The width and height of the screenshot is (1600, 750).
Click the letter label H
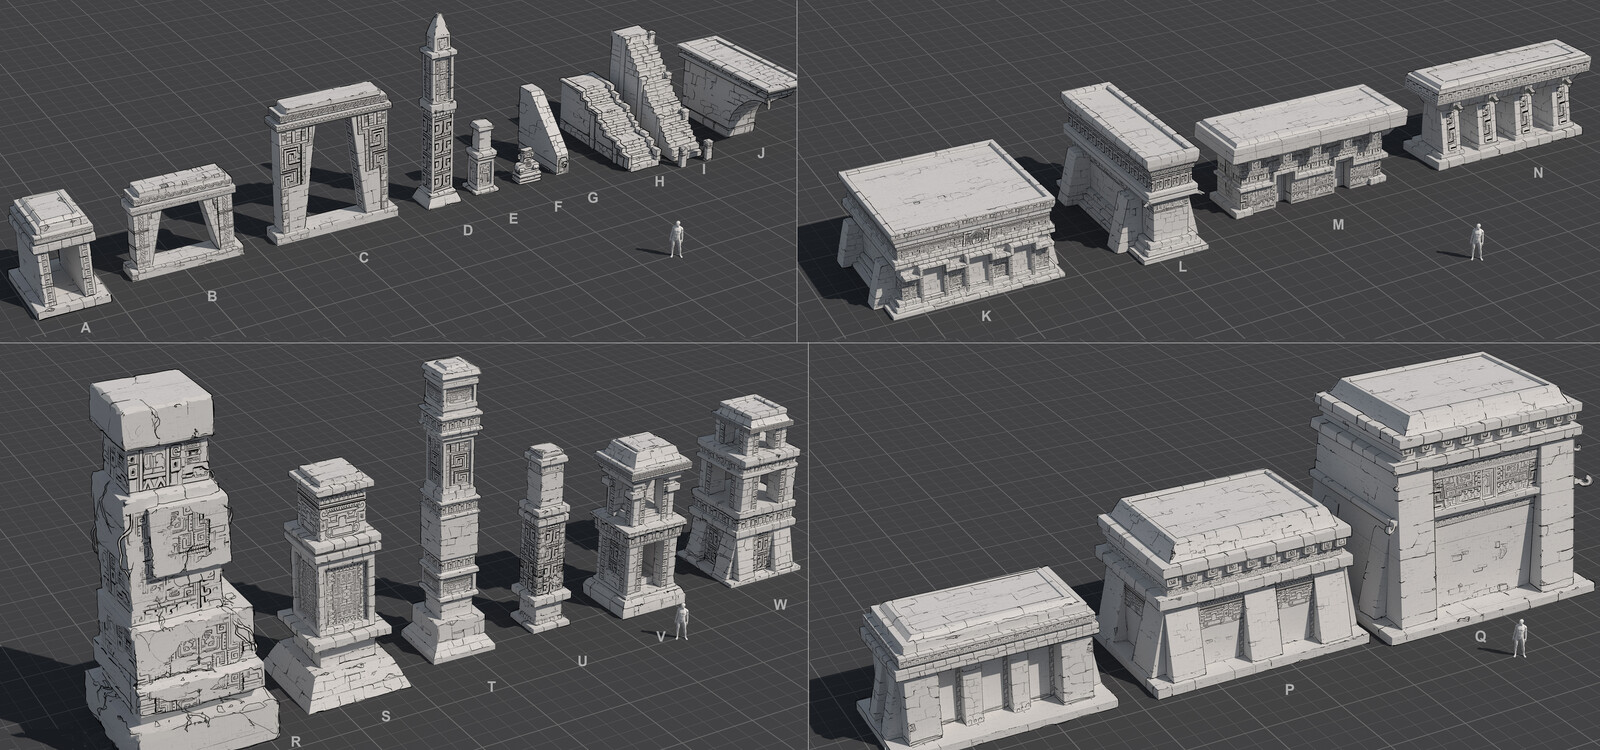tap(659, 181)
